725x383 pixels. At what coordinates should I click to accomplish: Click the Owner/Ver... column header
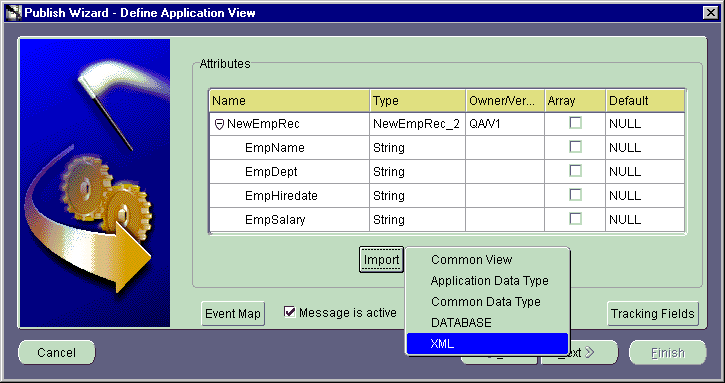click(505, 101)
